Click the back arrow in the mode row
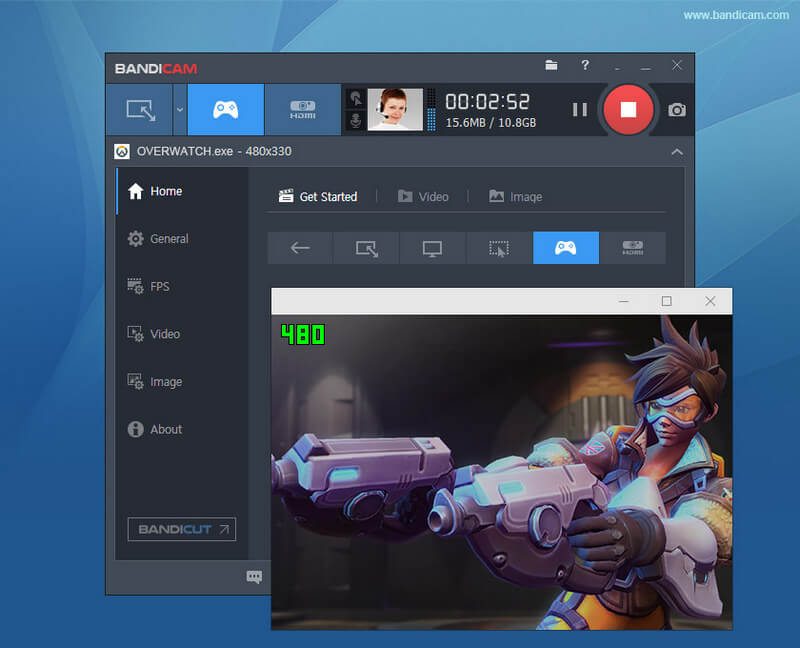The width and height of the screenshot is (800, 648). (x=299, y=247)
